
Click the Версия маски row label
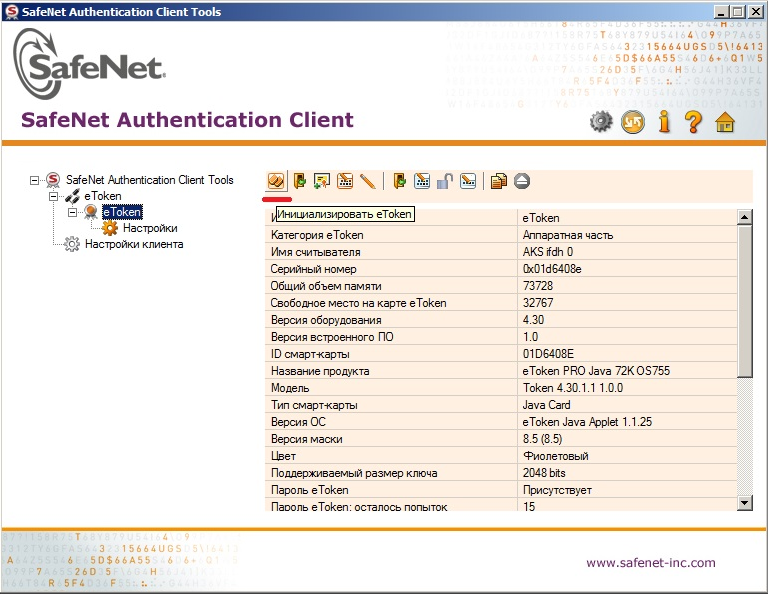point(307,439)
